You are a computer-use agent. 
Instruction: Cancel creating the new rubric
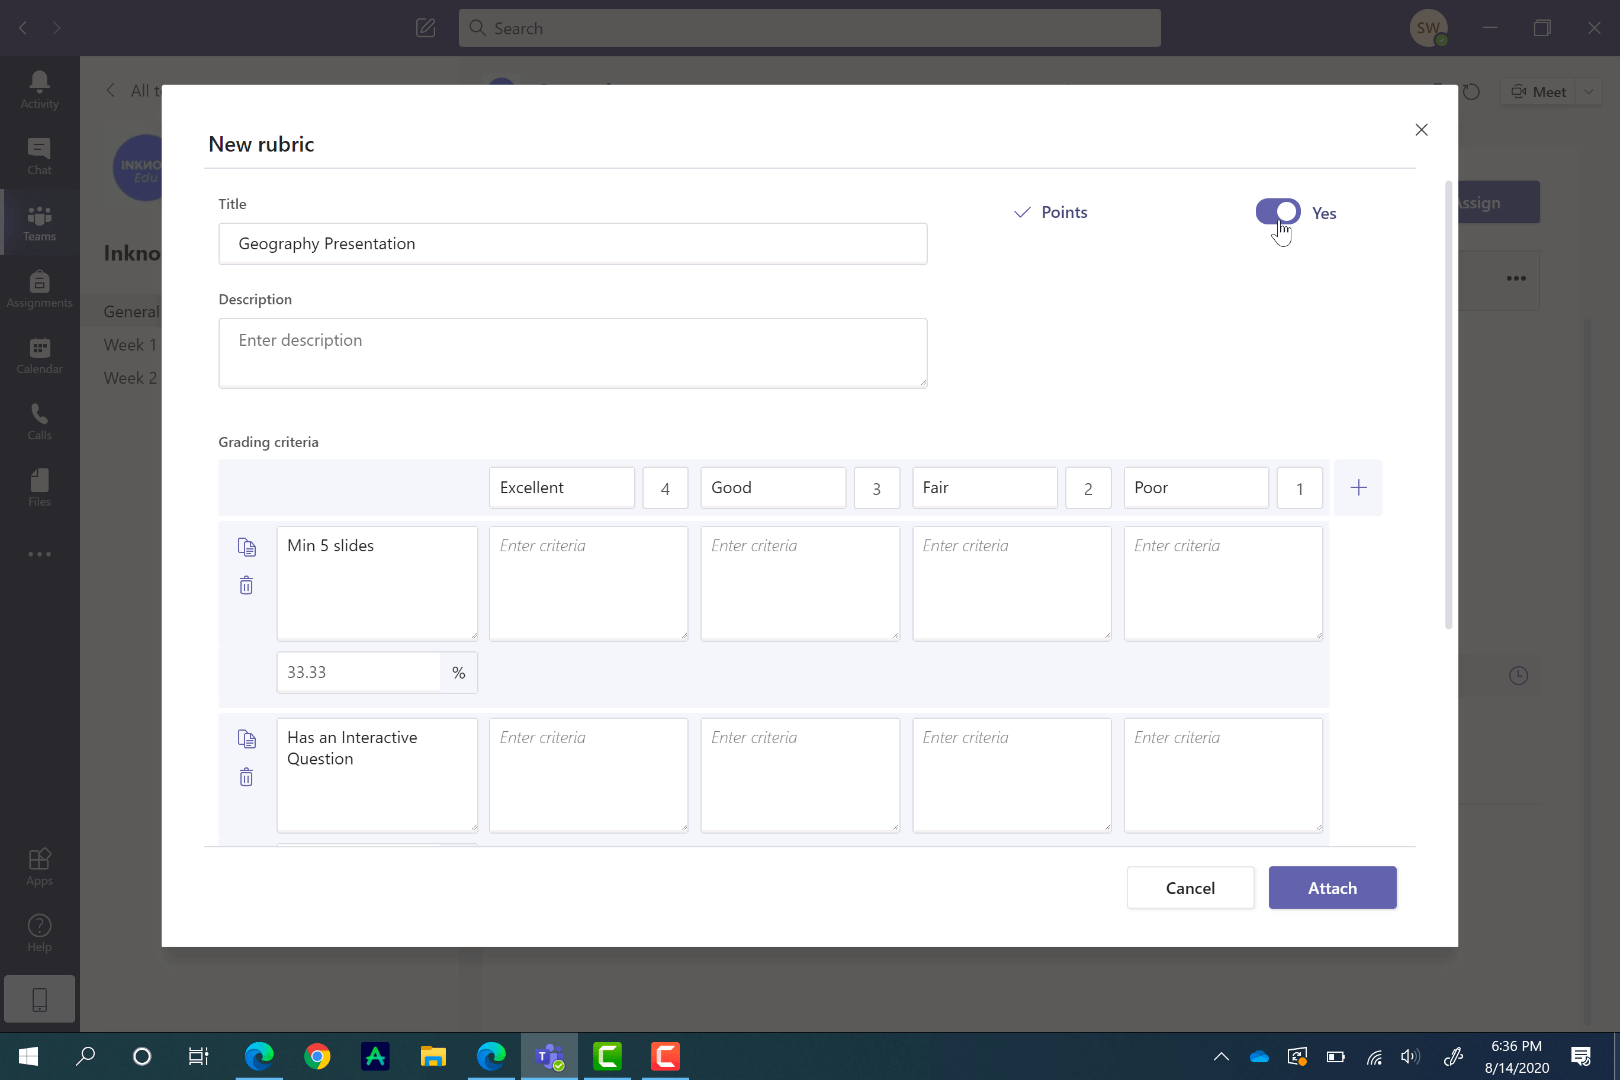(x=1190, y=887)
